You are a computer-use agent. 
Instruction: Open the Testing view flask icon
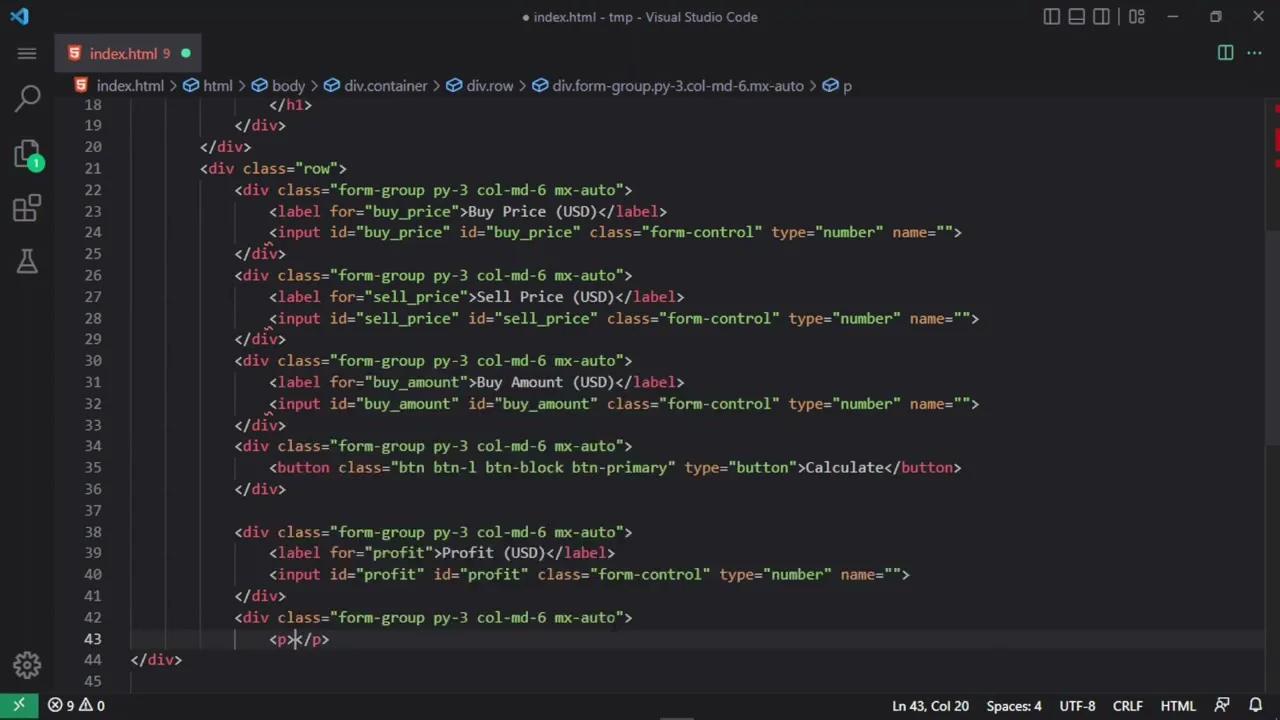click(x=27, y=262)
